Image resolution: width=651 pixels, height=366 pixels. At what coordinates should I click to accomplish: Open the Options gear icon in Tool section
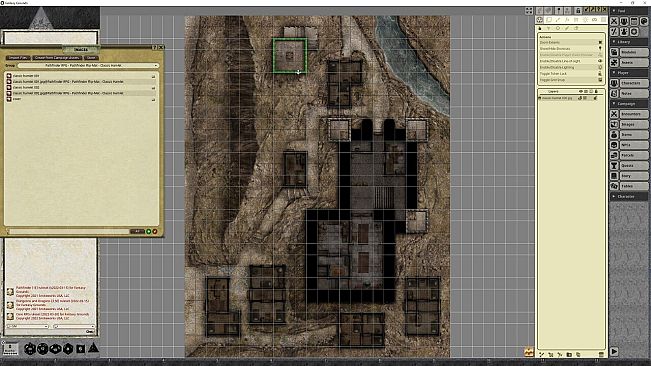coord(634,32)
